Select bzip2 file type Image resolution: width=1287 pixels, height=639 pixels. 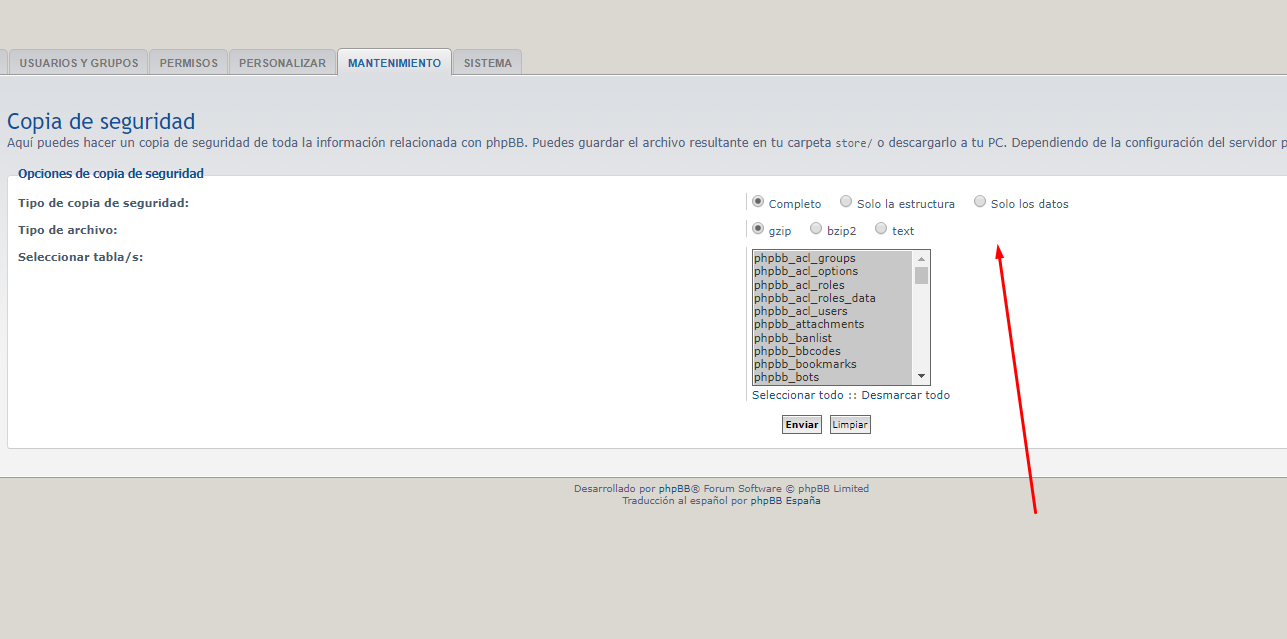click(x=816, y=229)
